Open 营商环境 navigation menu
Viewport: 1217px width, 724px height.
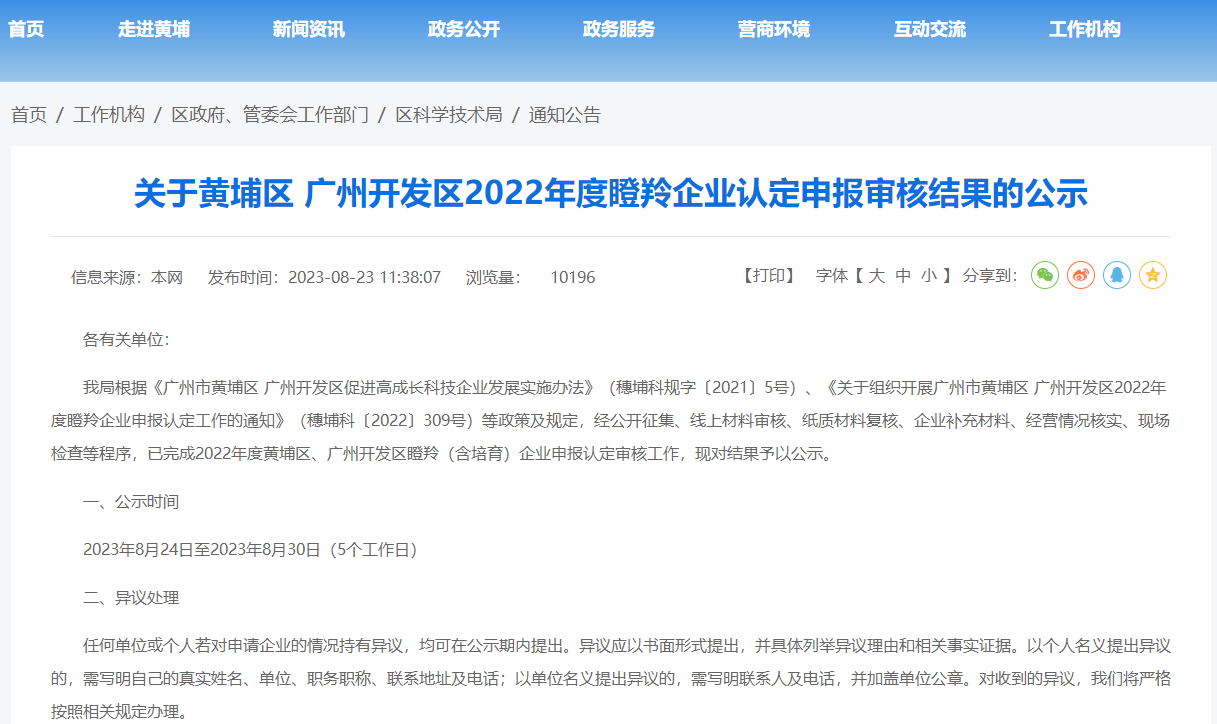774,30
